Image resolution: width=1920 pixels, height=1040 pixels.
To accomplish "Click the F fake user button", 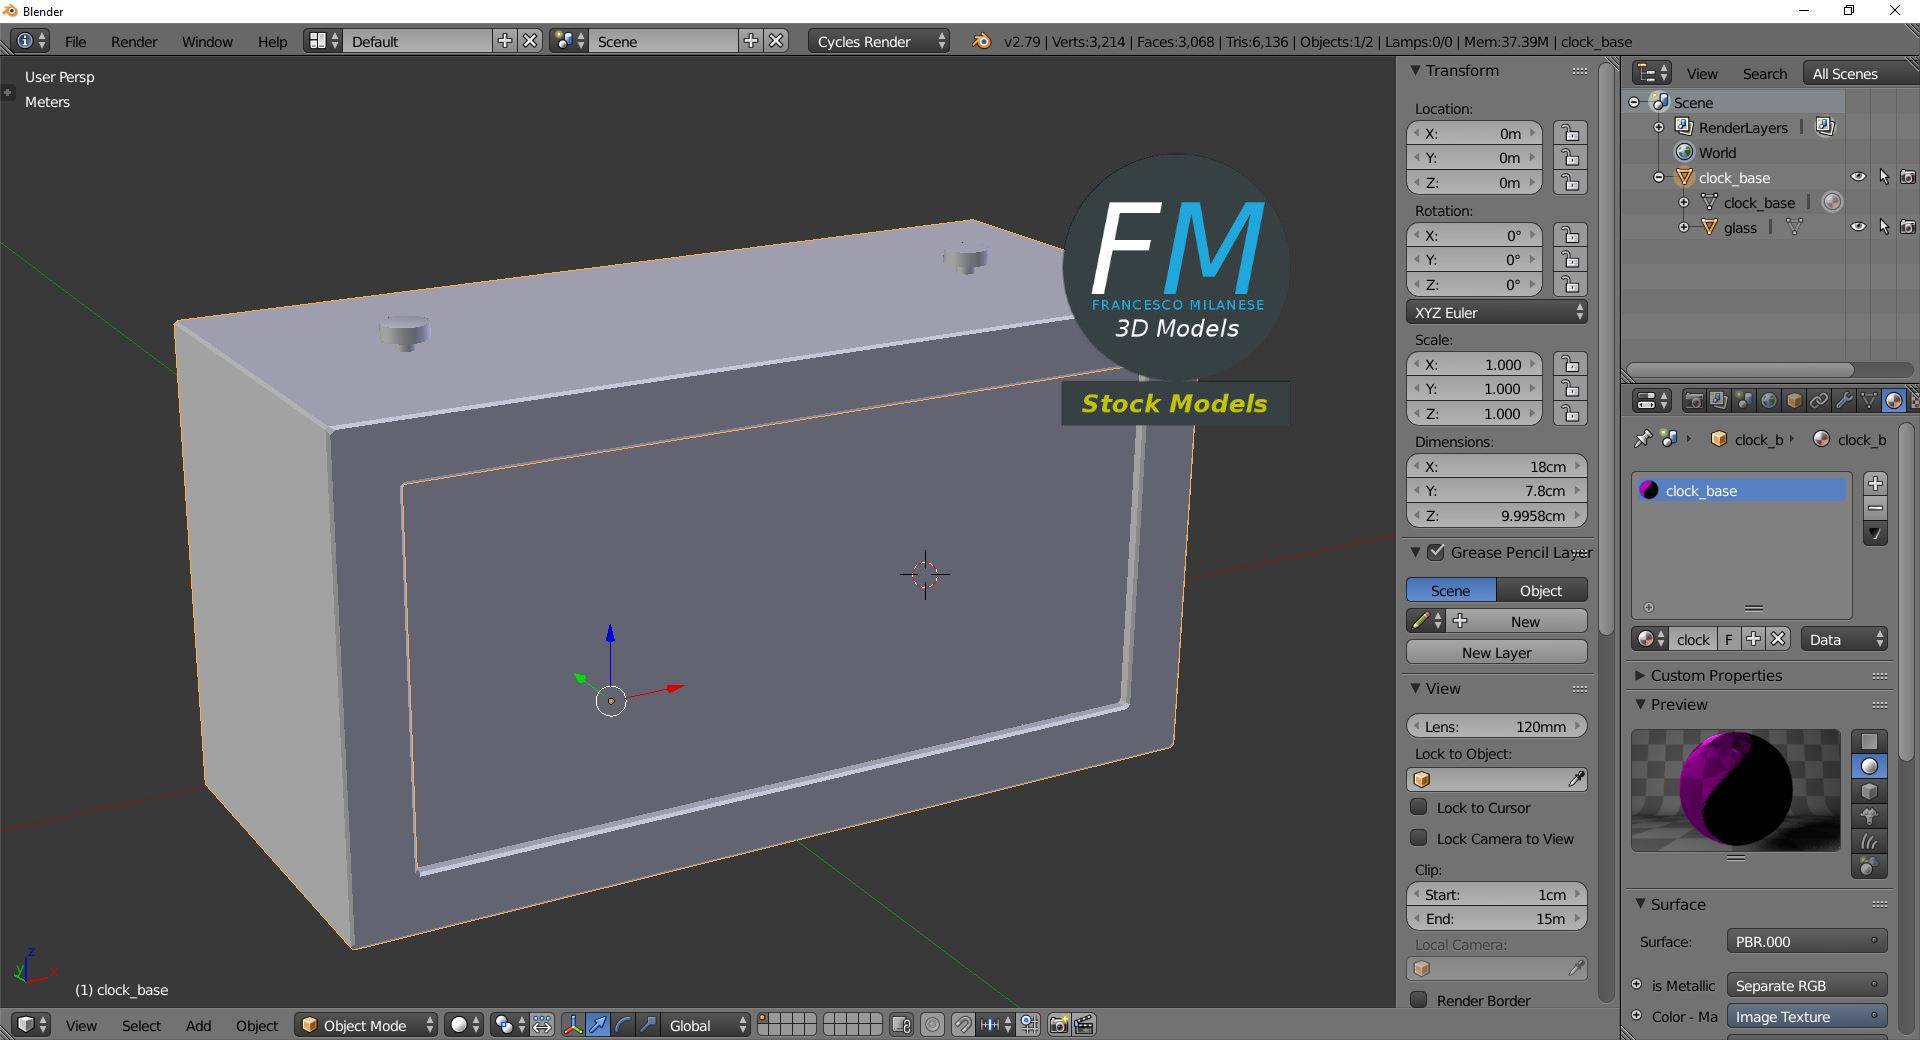I will (1728, 639).
